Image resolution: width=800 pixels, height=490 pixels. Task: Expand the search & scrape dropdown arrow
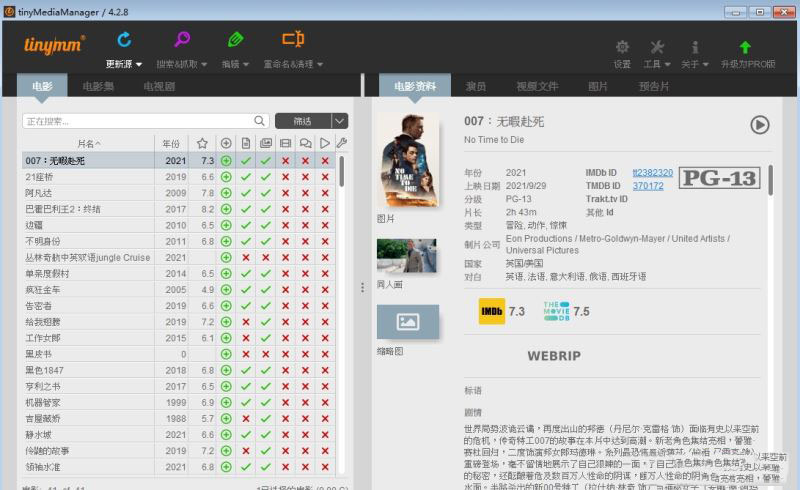204,64
